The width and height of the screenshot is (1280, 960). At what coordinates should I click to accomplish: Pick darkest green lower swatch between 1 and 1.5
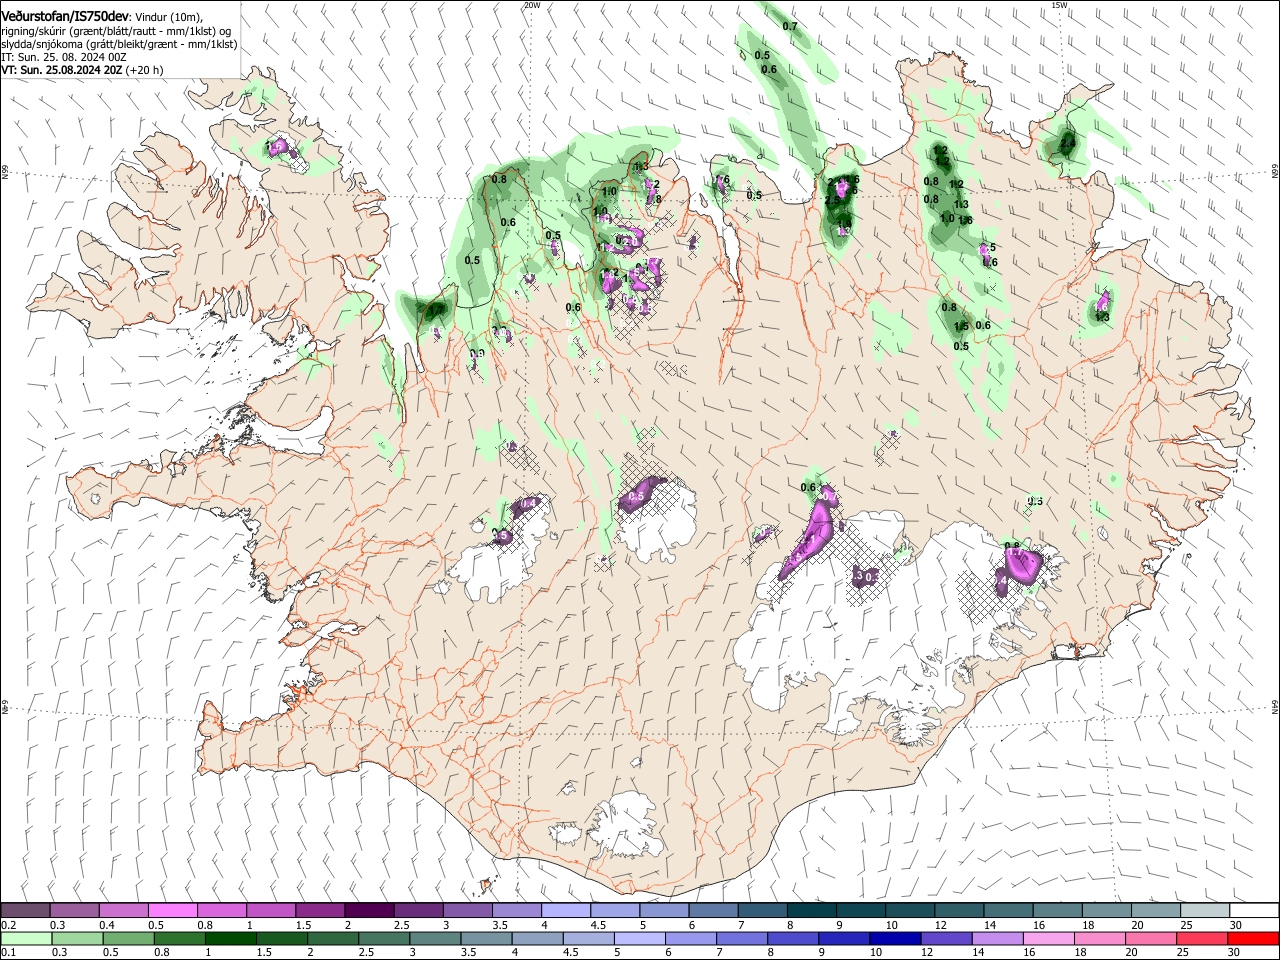(x=230, y=938)
